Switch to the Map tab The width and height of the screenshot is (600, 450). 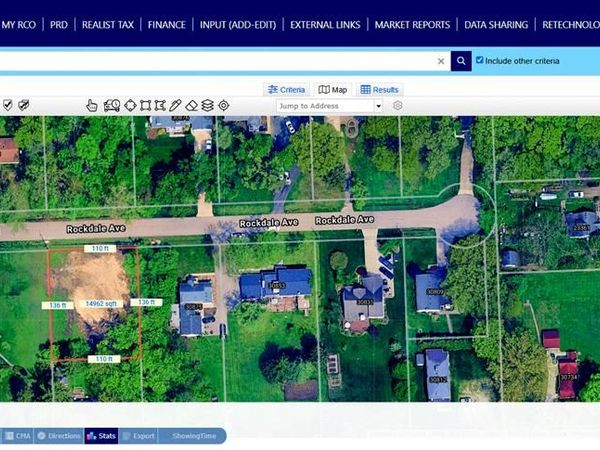click(333, 90)
